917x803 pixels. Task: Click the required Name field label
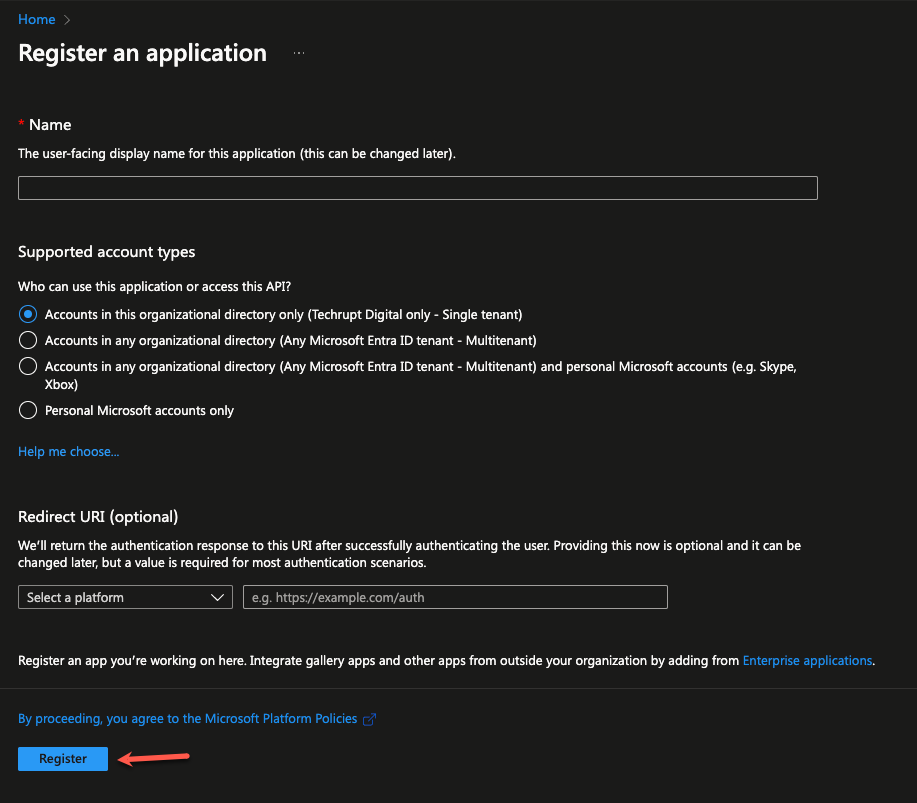[50, 125]
